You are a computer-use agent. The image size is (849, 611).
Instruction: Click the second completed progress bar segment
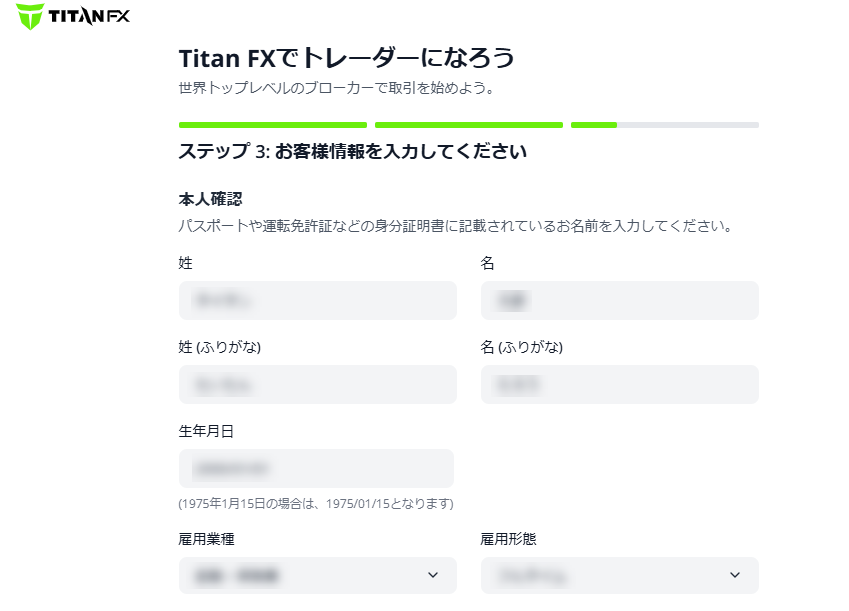pos(468,125)
